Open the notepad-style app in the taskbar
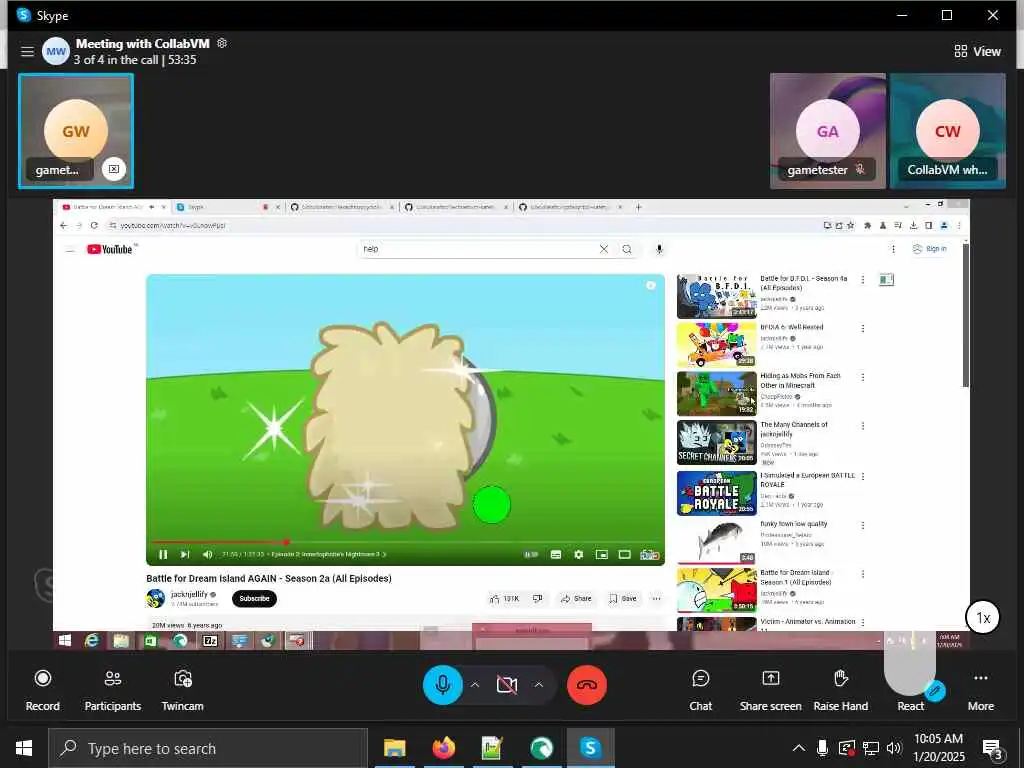Viewport: 1024px width, 768px height. (x=492, y=748)
